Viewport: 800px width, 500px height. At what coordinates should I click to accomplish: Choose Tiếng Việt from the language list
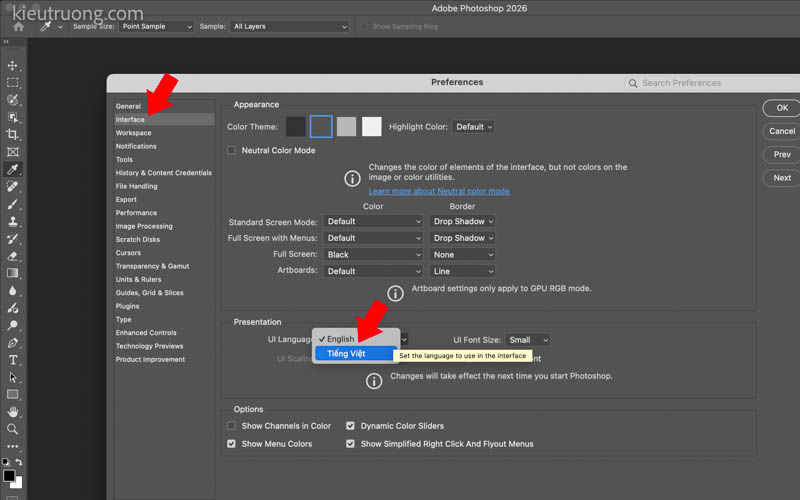pyautogui.click(x=355, y=354)
